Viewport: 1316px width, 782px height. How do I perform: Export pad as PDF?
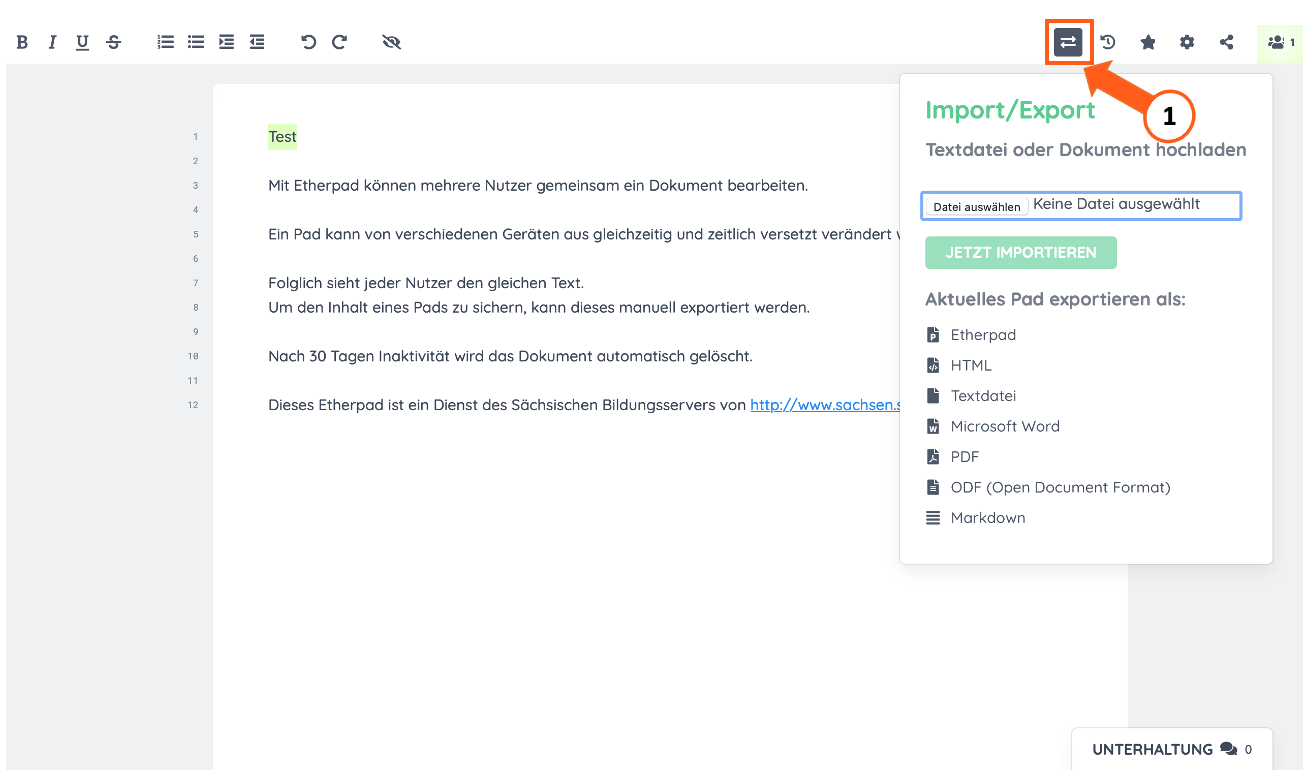[x=953, y=457]
